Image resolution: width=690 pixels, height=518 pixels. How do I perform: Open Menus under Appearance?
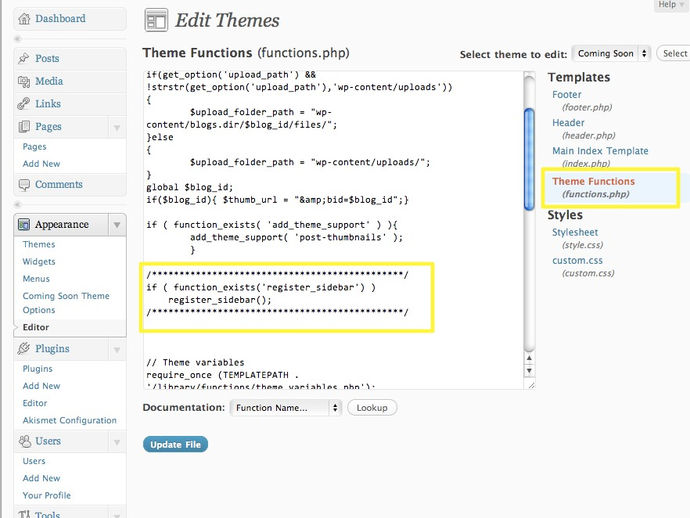coord(36,279)
